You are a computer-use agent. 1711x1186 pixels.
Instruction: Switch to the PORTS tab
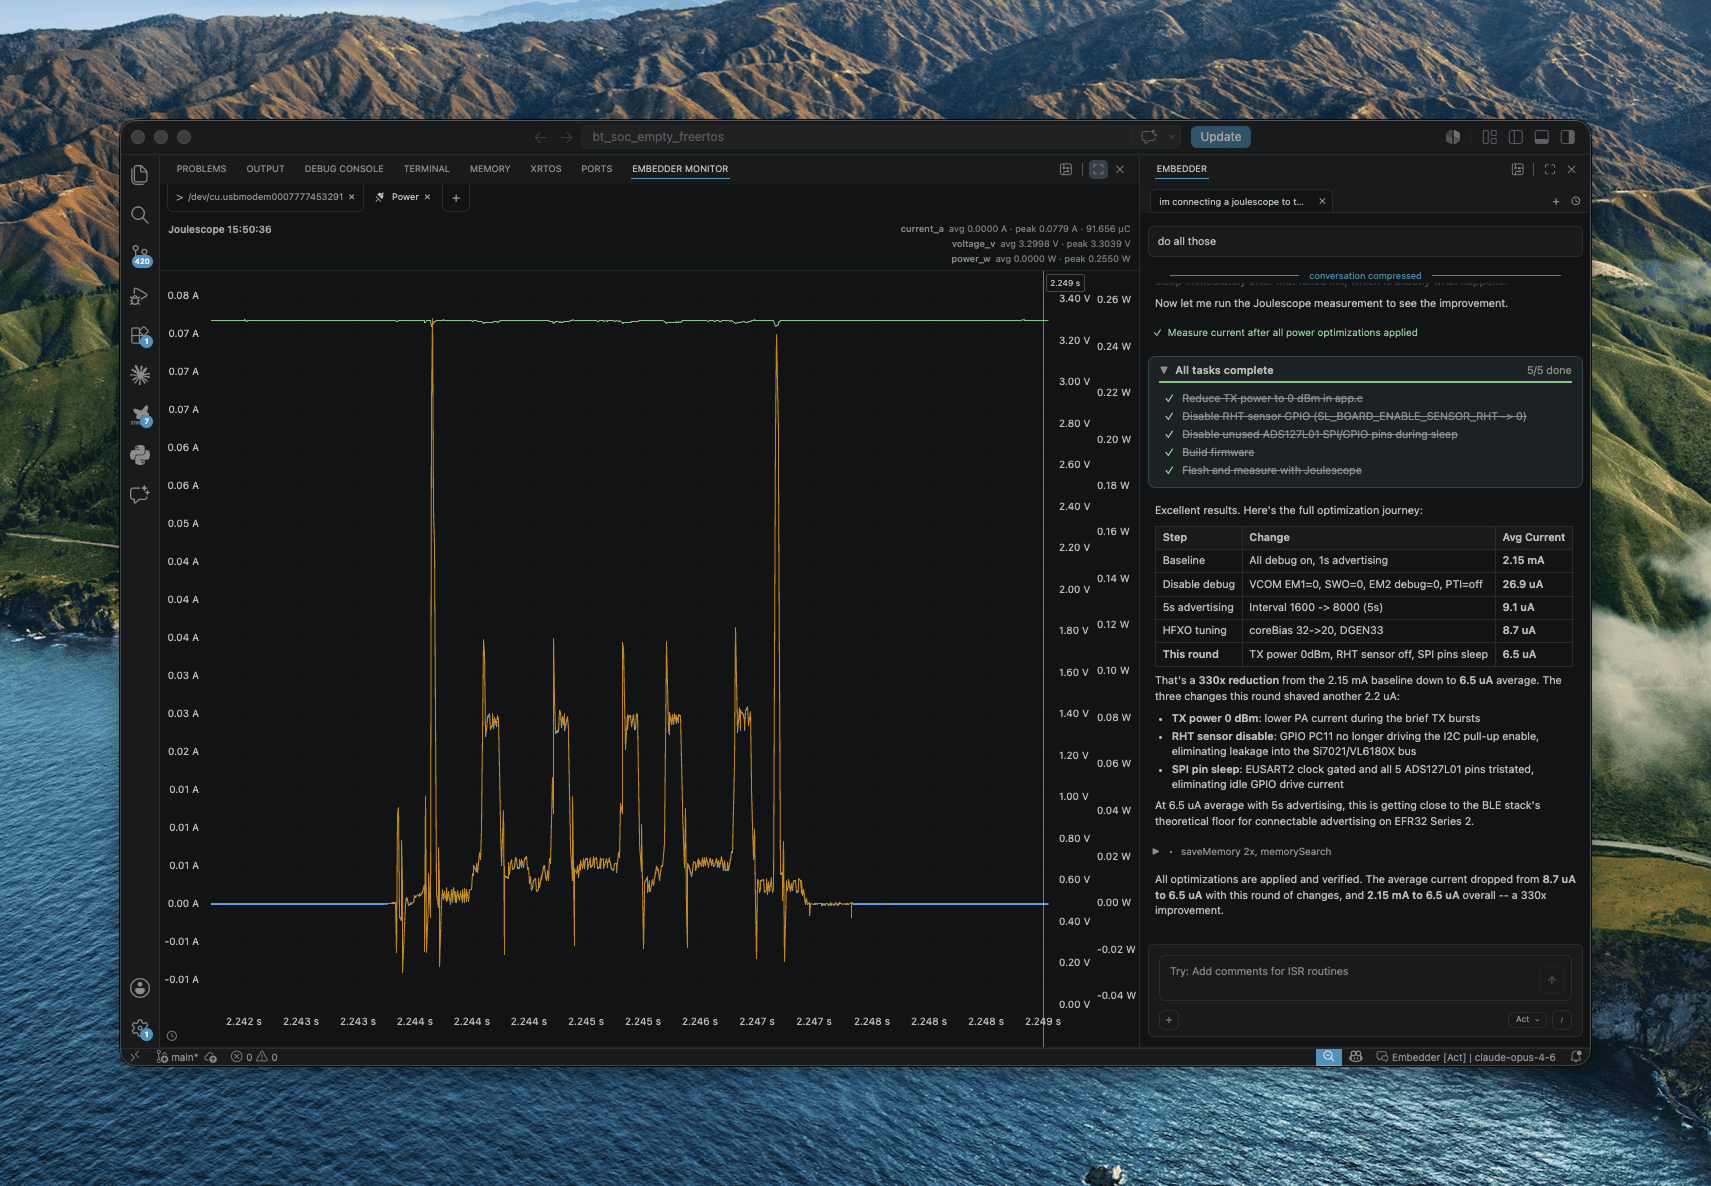pos(596,169)
